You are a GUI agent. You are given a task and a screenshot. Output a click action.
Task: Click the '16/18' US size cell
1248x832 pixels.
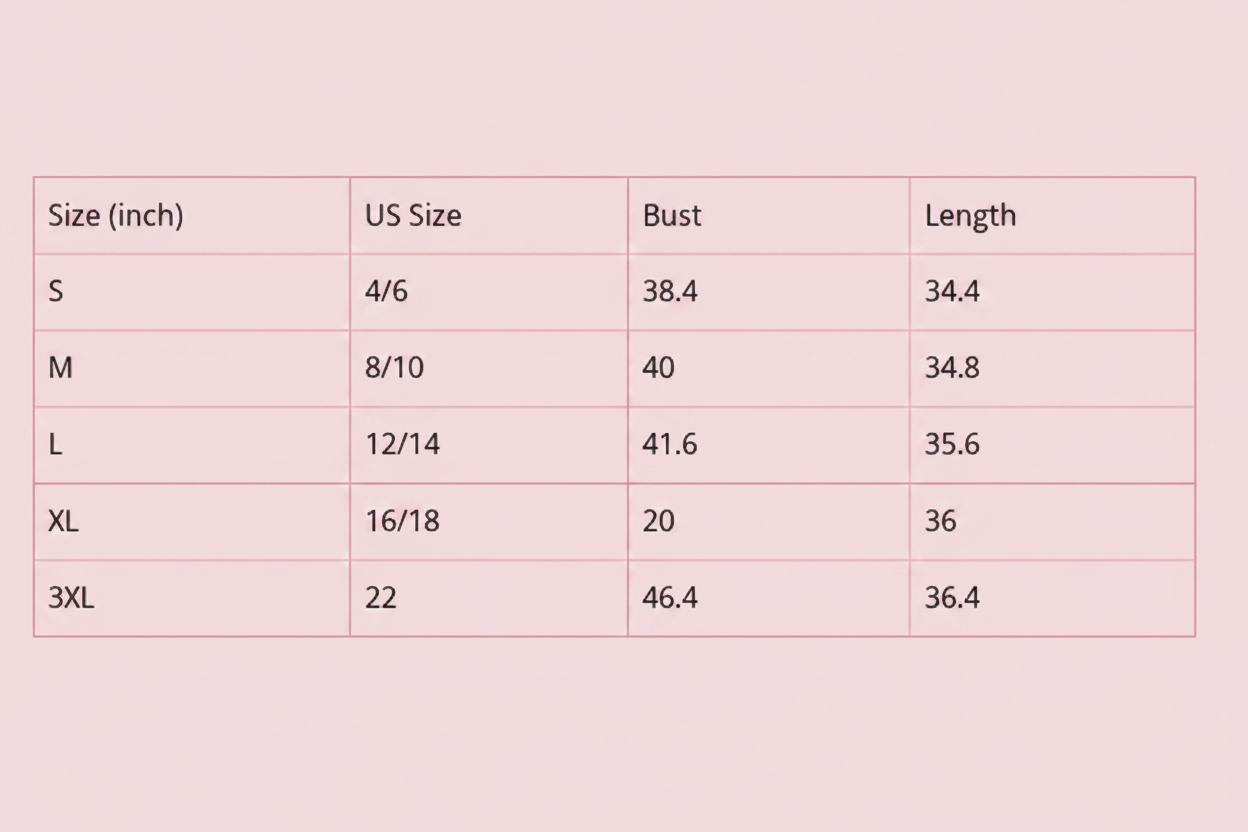pyautogui.click(x=489, y=522)
